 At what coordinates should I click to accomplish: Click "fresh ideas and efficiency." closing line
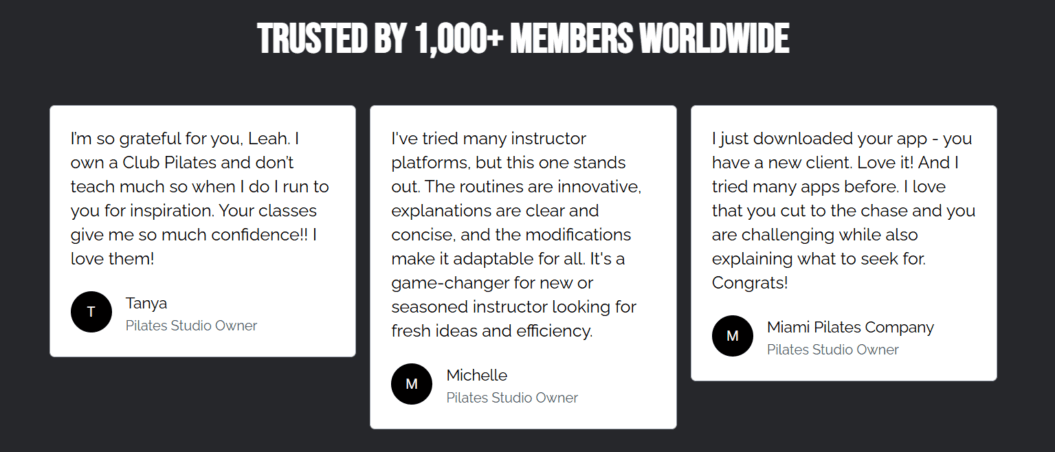pyautogui.click(x=492, y=330)
